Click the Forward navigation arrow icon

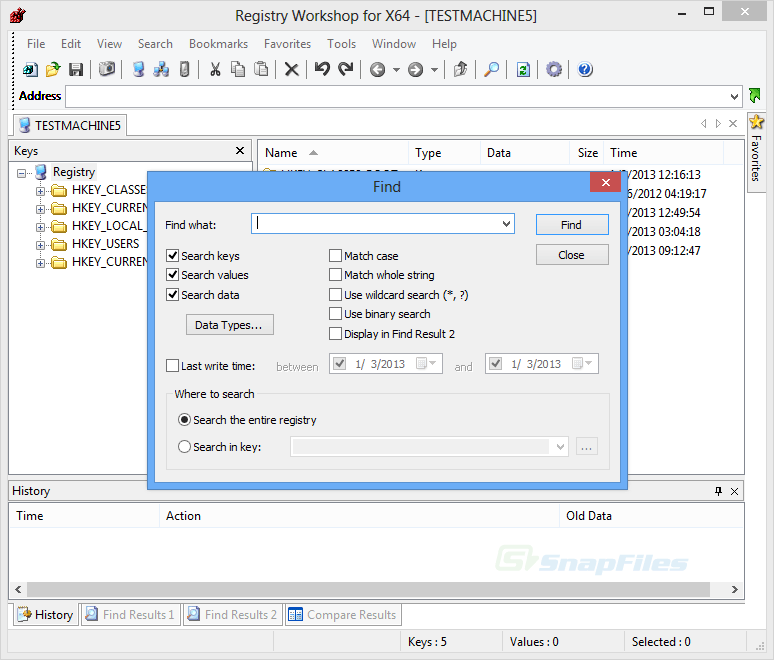pyautogui.click(x=415, y=70)
